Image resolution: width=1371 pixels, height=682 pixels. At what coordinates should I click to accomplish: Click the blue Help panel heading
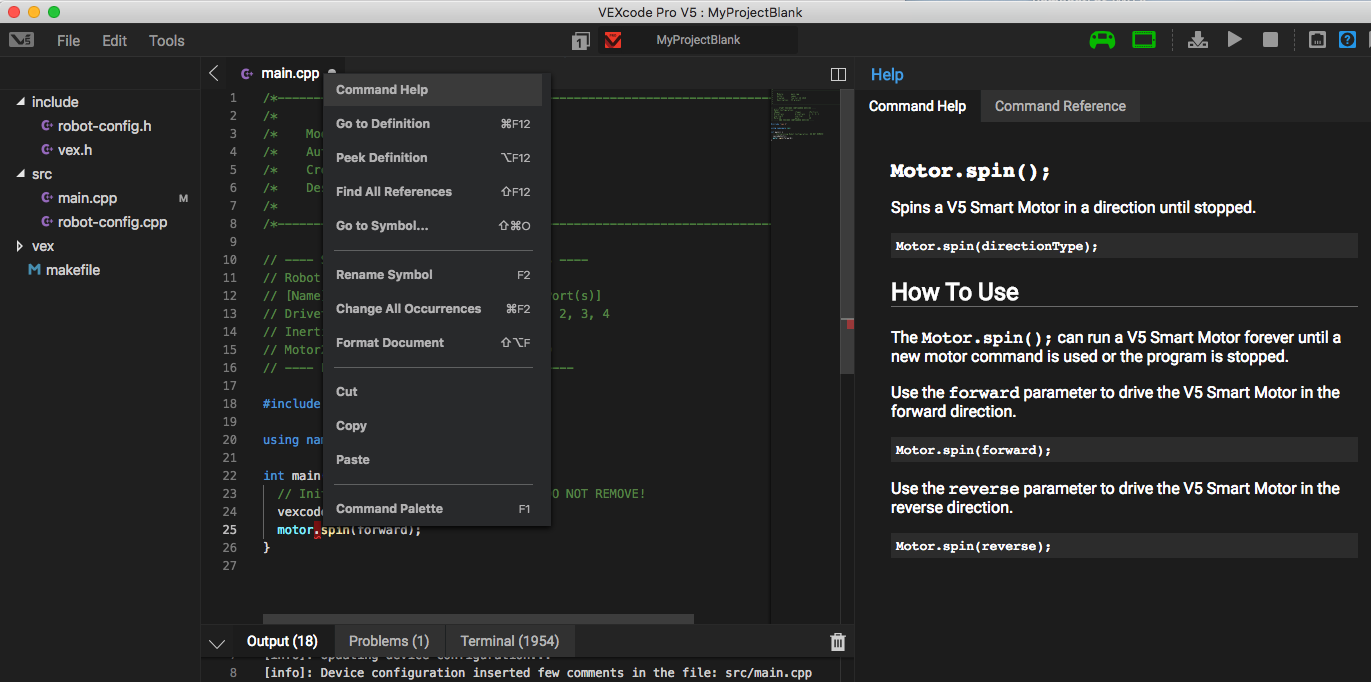point(887,74)
